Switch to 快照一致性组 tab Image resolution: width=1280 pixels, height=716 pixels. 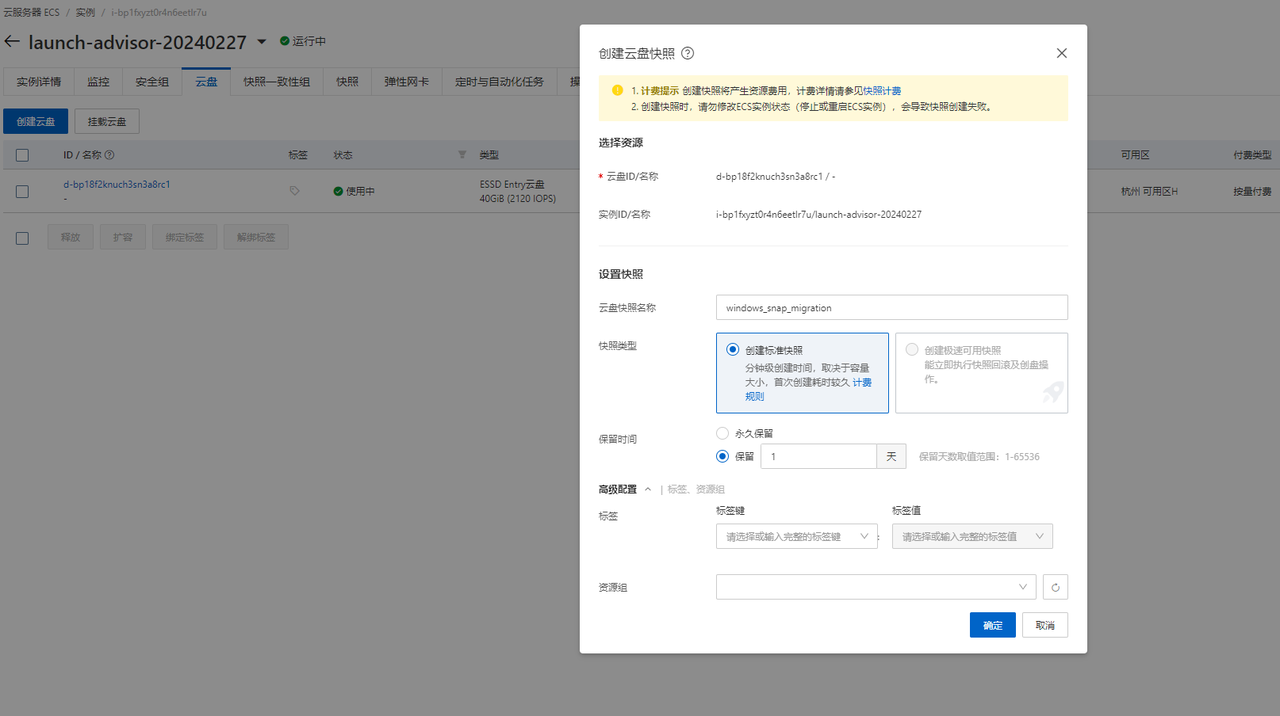tap(277, 82)
